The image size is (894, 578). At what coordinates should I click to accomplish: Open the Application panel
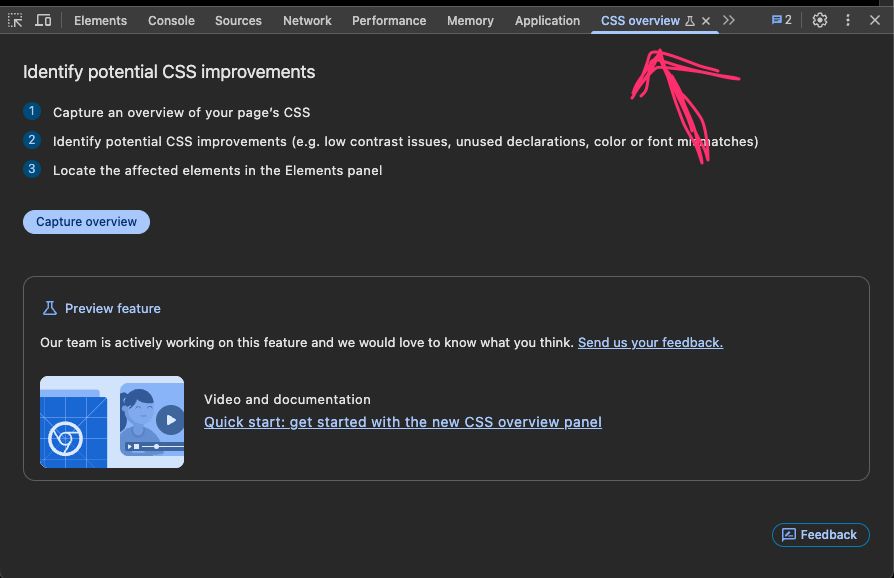[x=547, y=19]
